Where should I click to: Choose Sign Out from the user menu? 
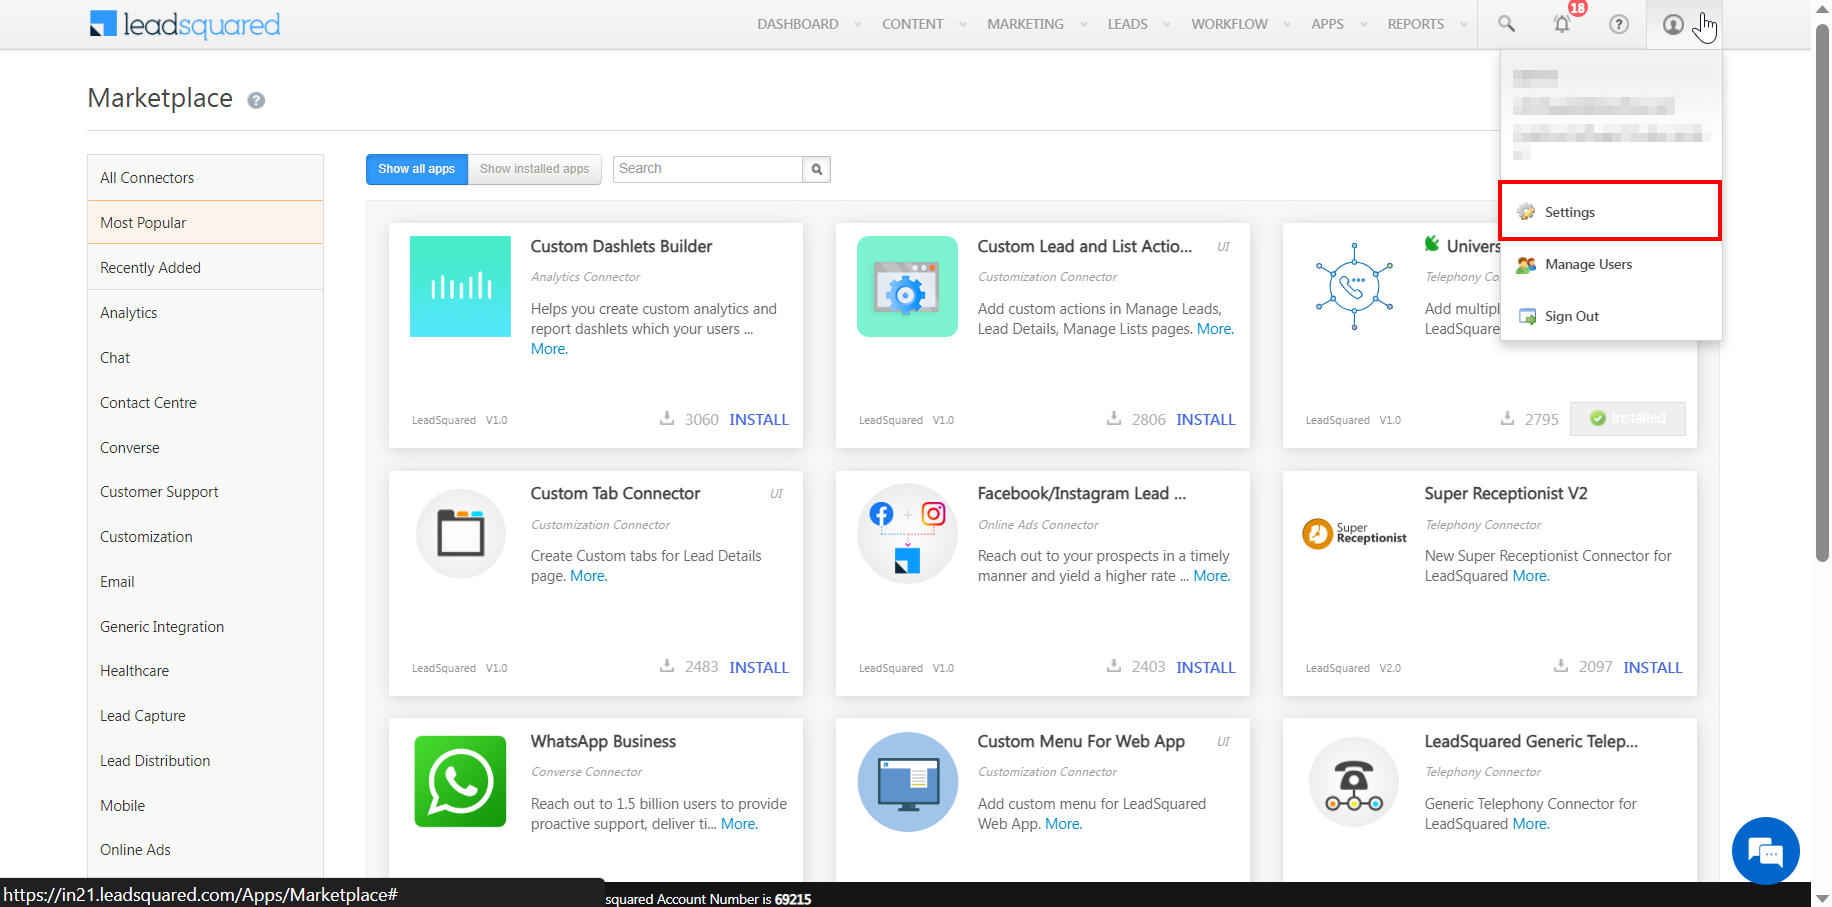pos(1611,317)
